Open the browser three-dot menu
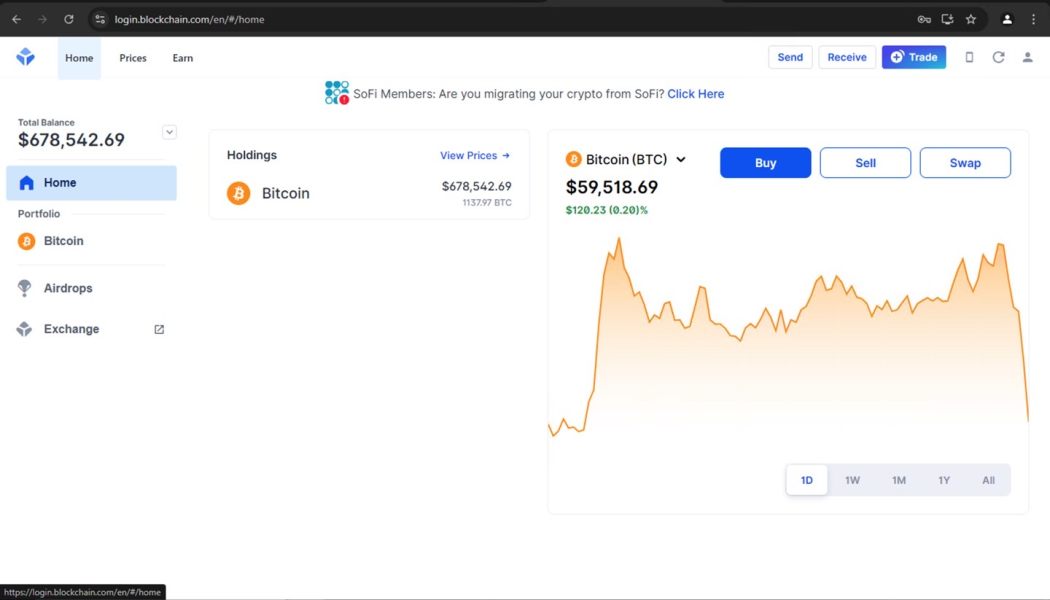This screenshot has width=1050, height=600. [1033, 19]
